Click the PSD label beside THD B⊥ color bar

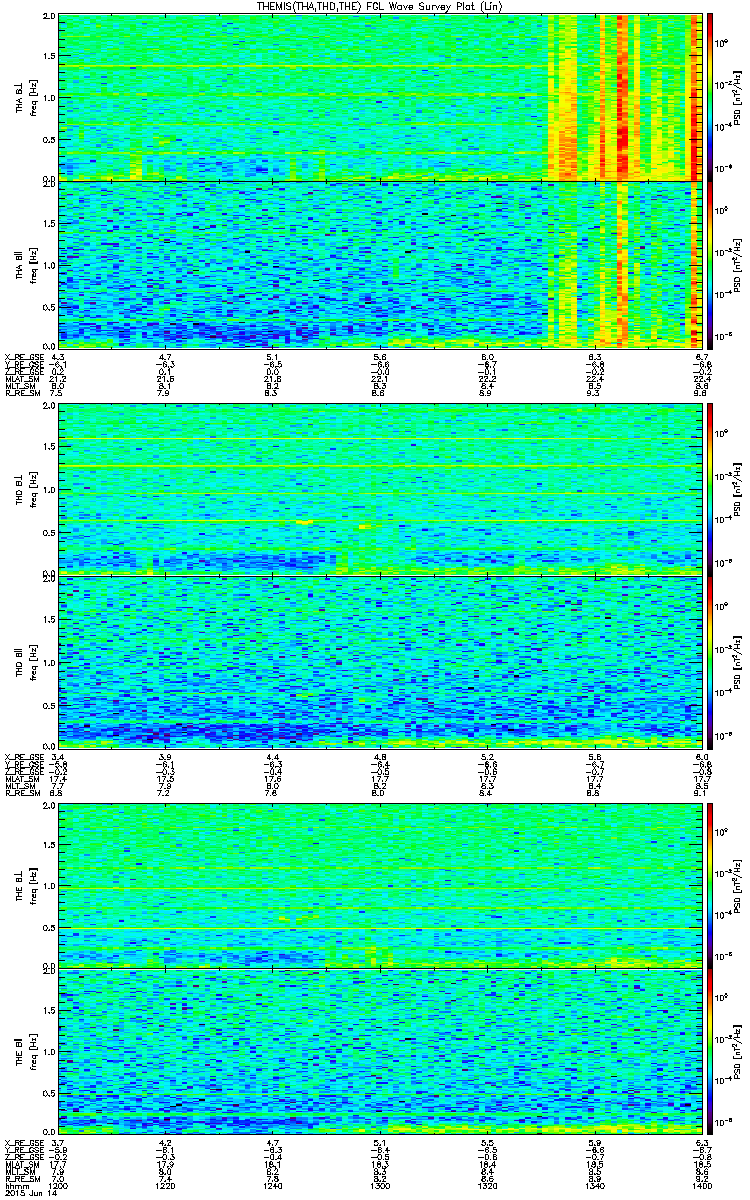pyautogui.click(x=740, y=489)
